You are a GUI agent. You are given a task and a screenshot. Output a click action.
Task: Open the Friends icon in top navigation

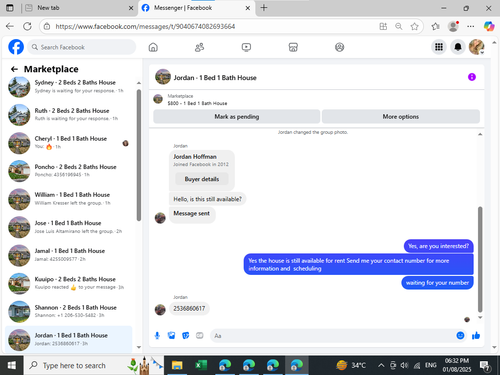pos(199,47)
